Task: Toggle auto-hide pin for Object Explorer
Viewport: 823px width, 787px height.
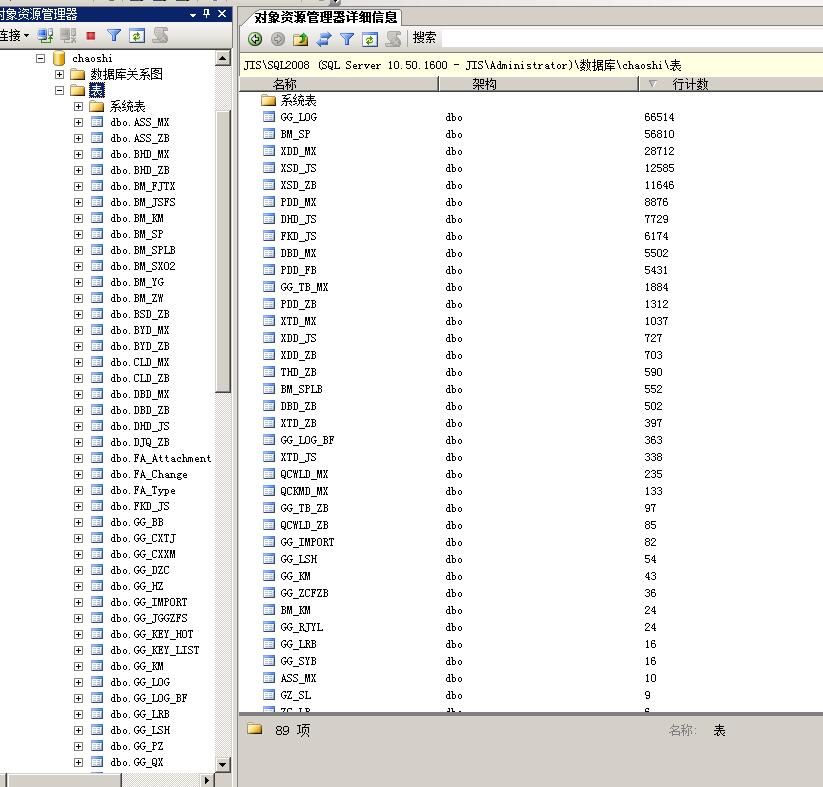Action: click(207, 14)
